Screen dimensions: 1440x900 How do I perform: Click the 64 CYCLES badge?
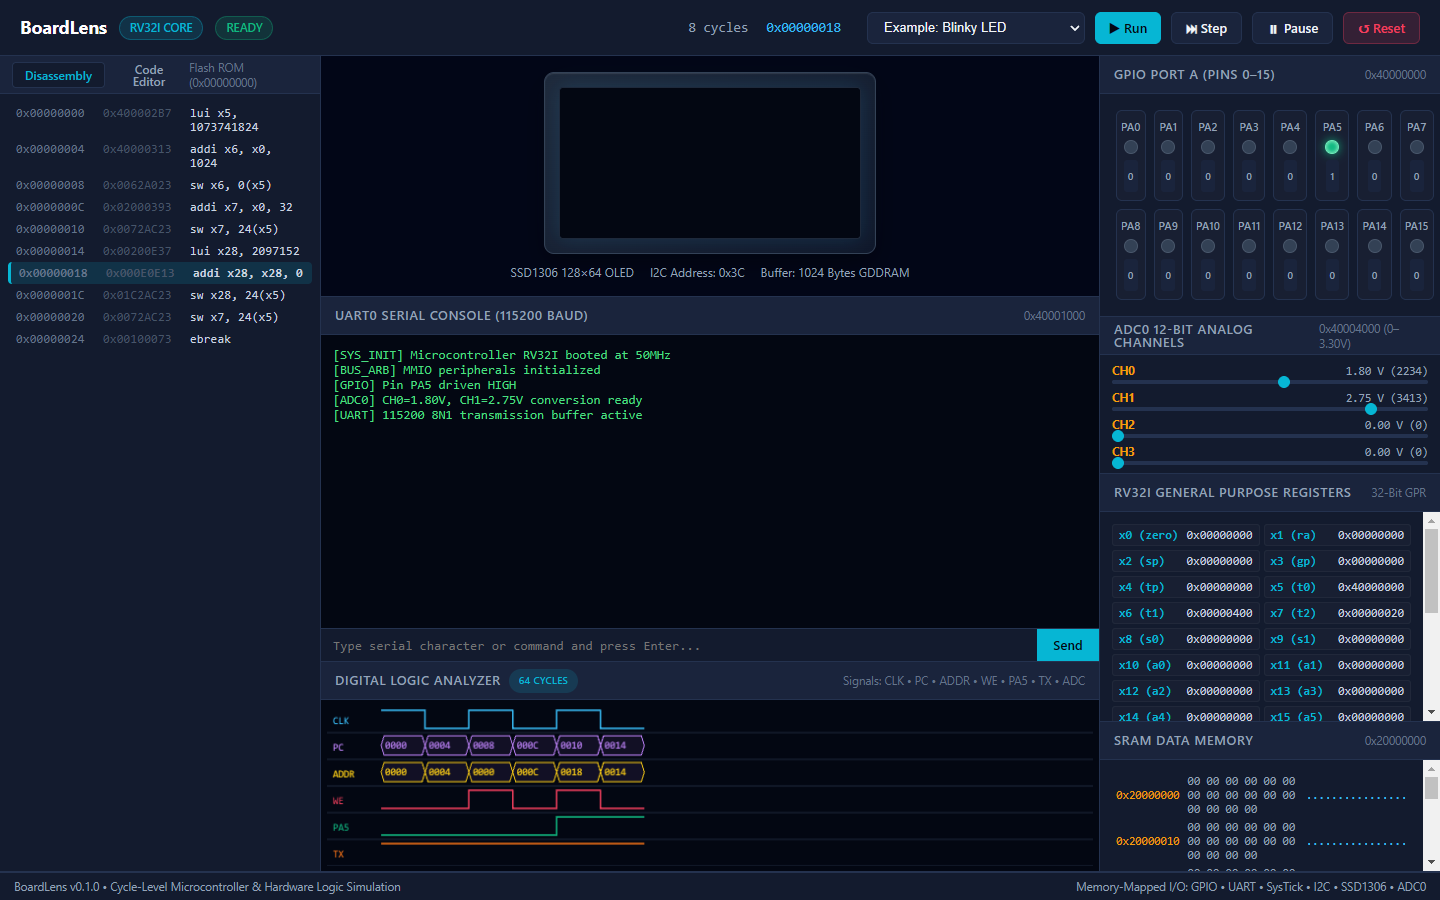[543, 681]
